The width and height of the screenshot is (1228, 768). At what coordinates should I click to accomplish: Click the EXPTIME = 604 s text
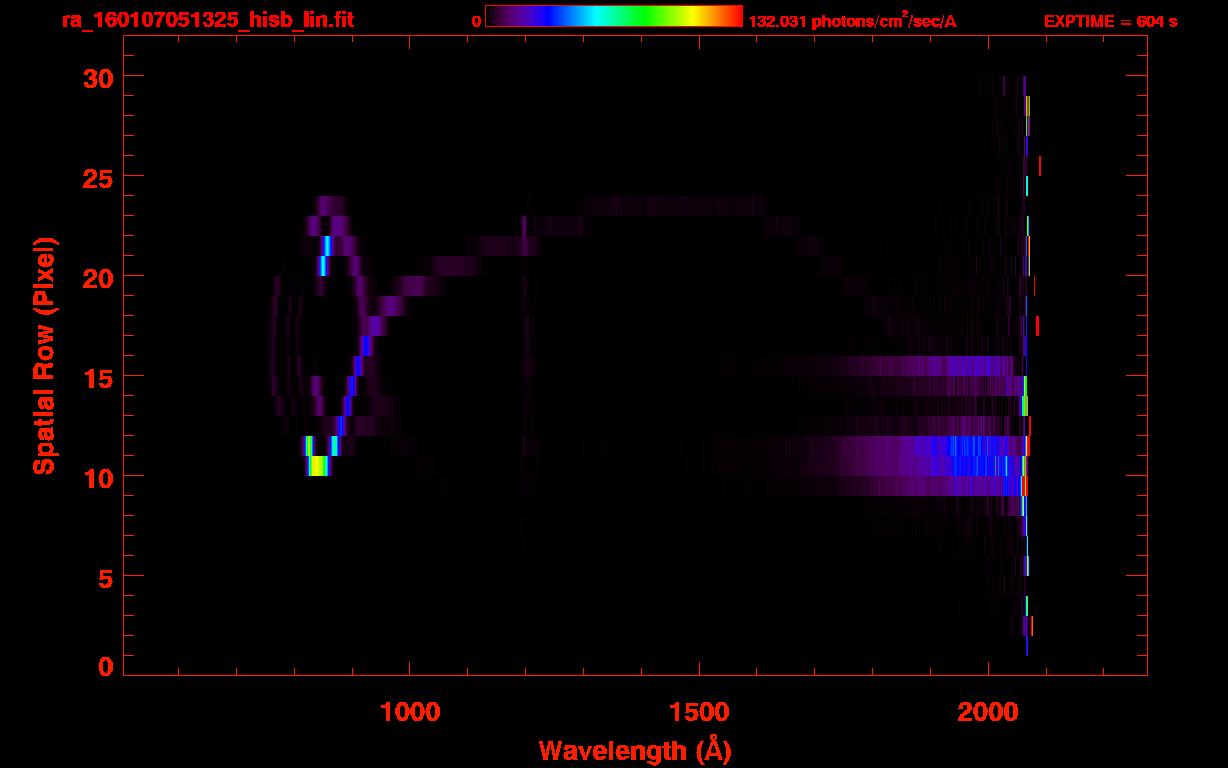coord(1110,21)
